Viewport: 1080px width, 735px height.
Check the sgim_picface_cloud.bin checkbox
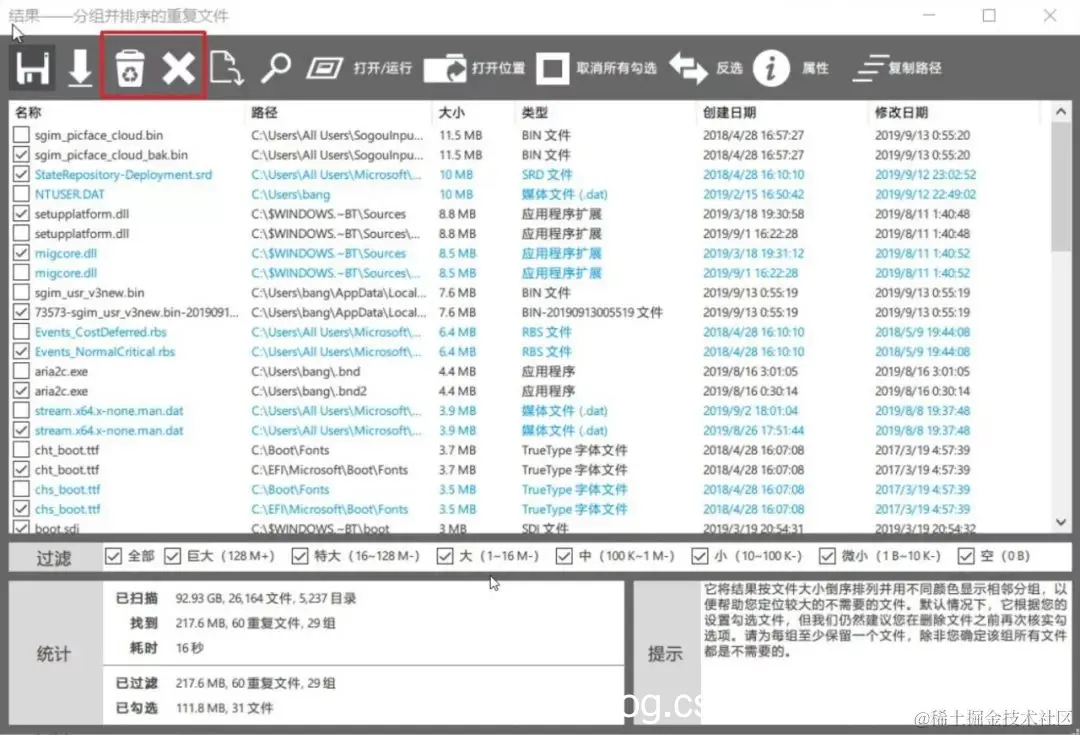18,135
